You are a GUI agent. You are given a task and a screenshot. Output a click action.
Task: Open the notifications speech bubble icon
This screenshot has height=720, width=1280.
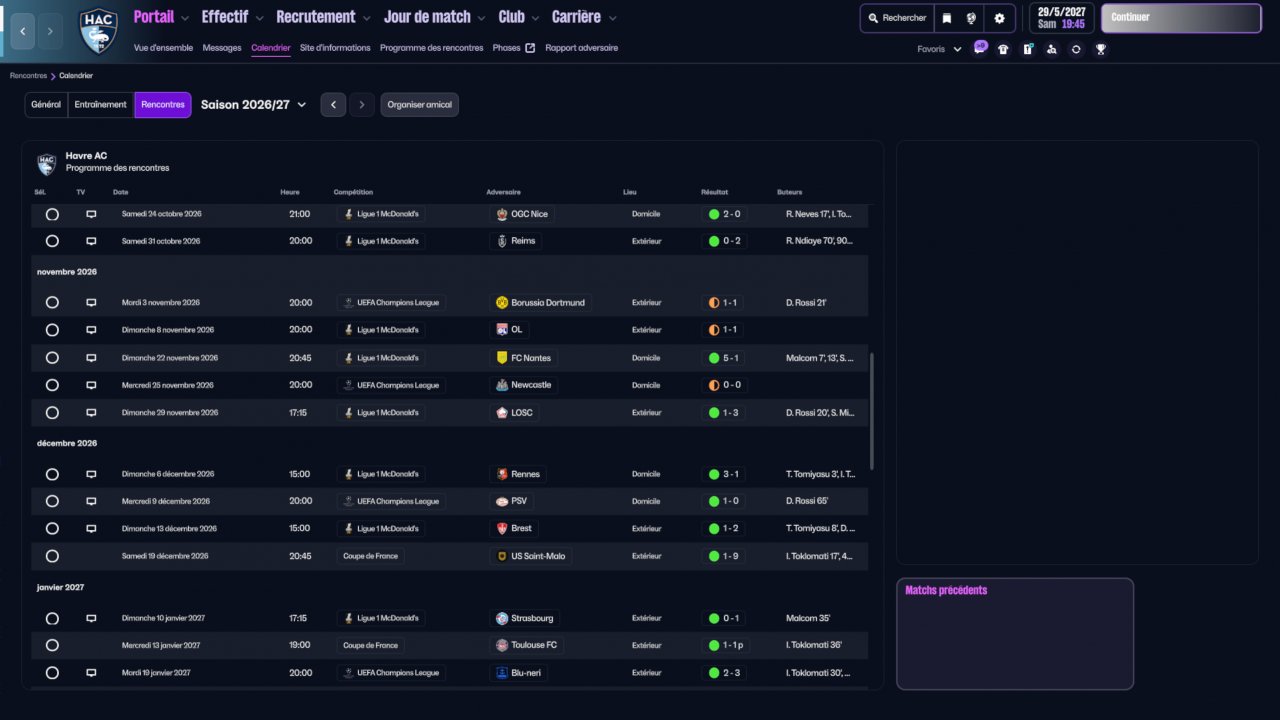980,48
